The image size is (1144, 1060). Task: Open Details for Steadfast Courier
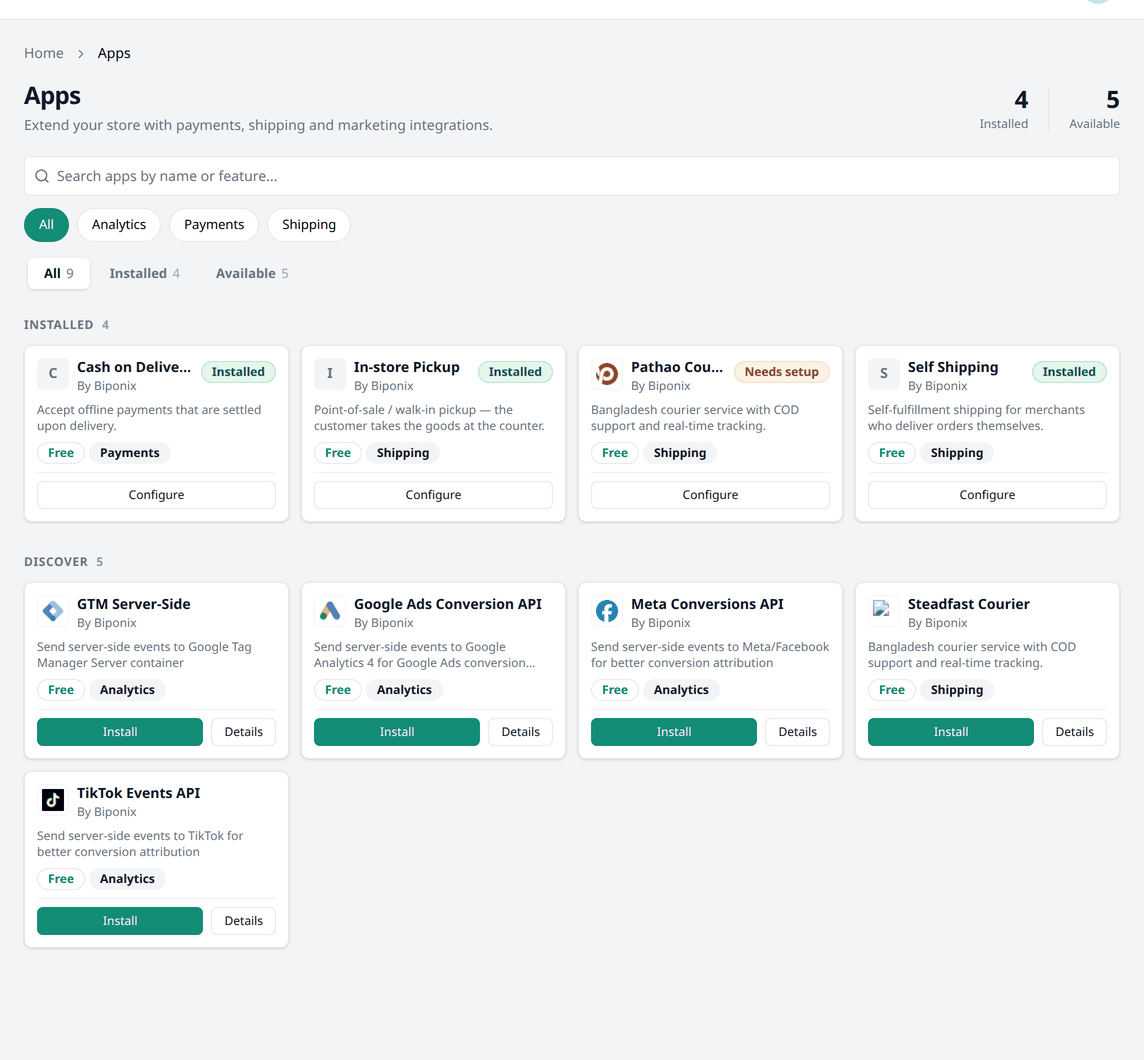[x=1075, y=732]
